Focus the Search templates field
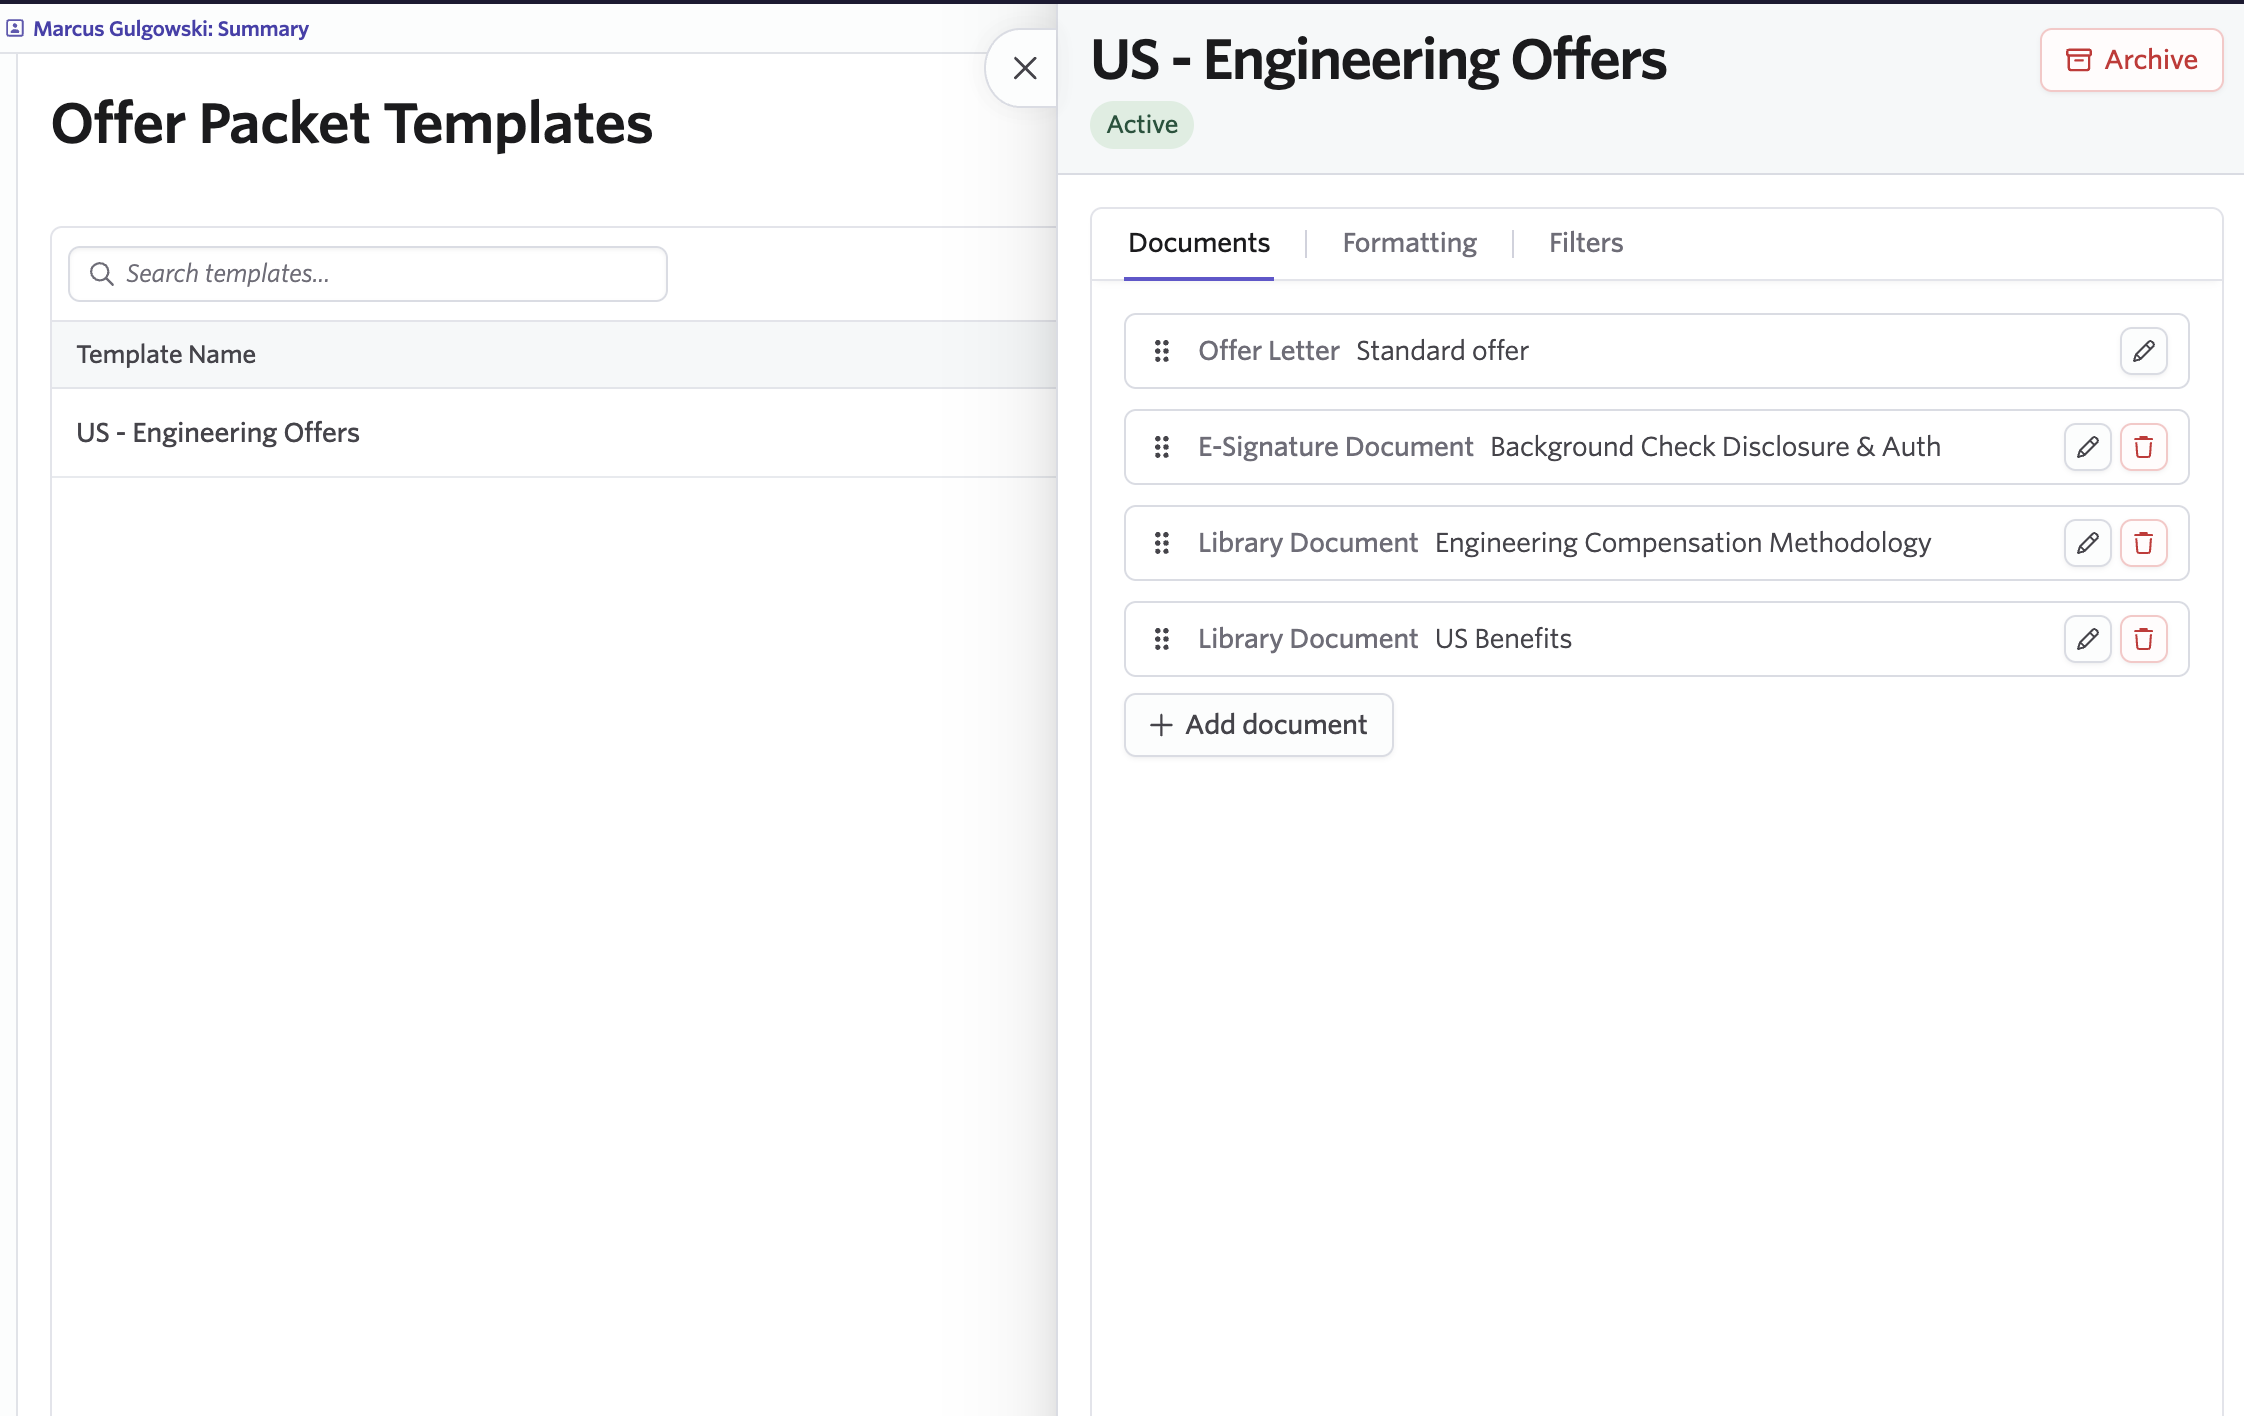 point(368,274)
